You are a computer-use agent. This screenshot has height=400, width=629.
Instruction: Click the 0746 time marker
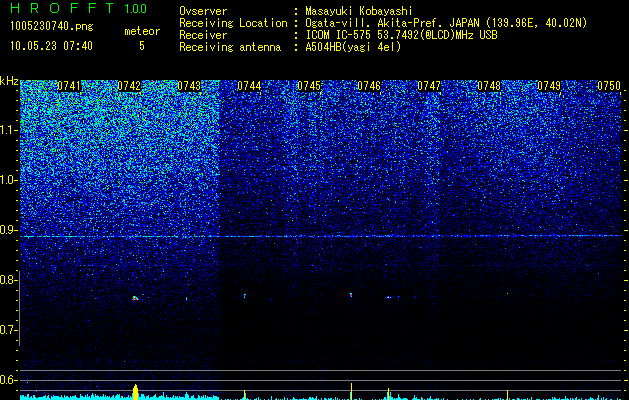369,86
